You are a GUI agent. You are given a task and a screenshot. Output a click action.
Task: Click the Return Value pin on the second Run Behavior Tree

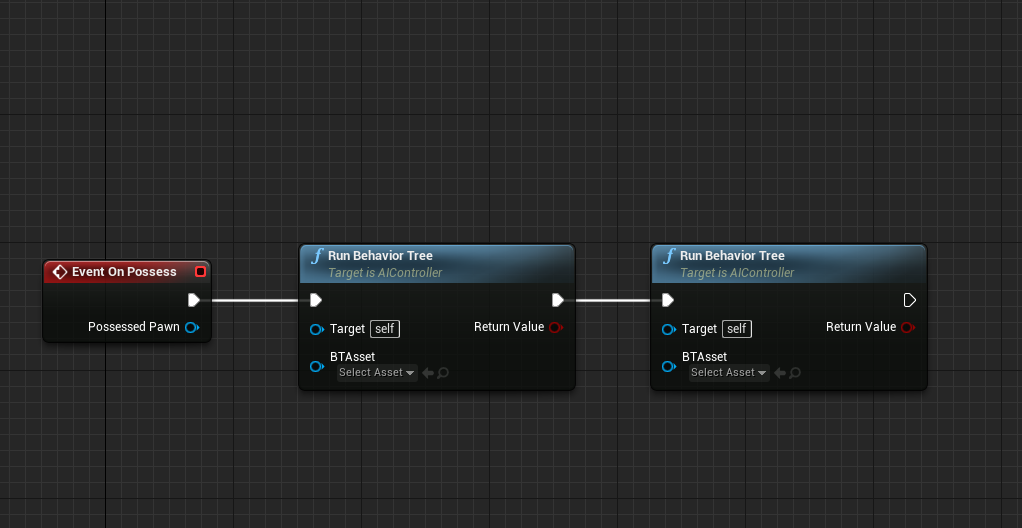[x=908, y=327]
